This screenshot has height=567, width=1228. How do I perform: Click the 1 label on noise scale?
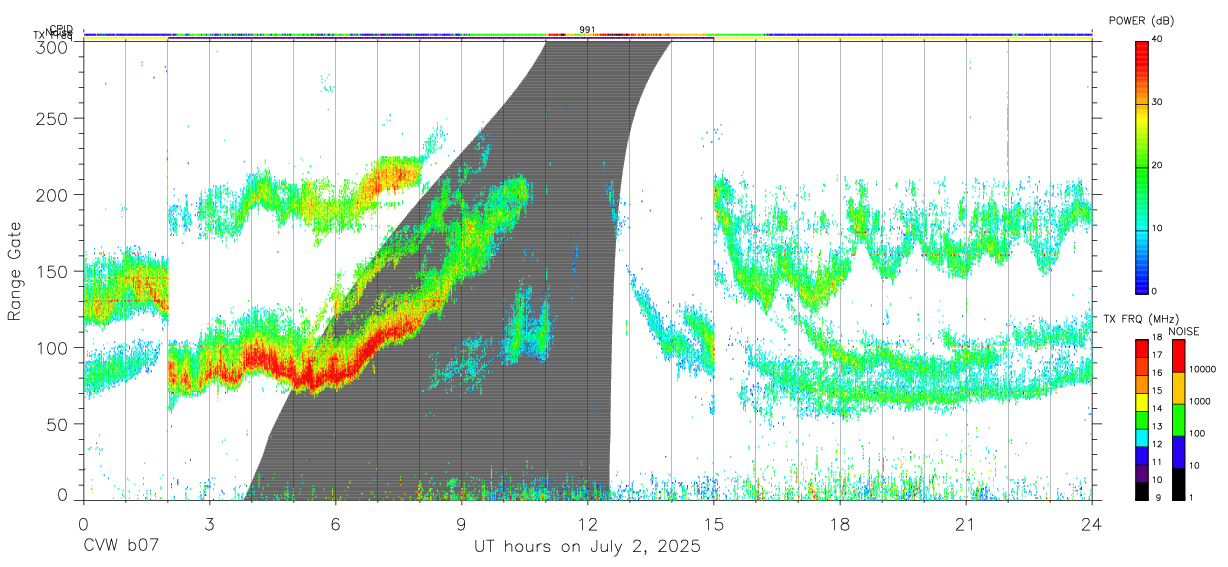[1192, 497]
